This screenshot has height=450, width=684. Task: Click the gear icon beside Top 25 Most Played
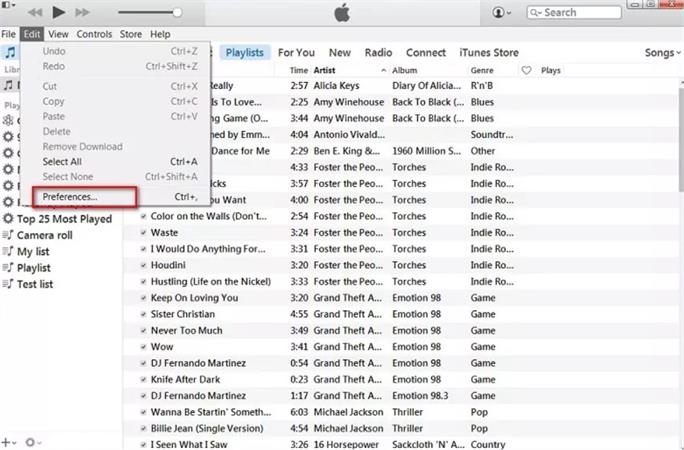tap(8, 218)
